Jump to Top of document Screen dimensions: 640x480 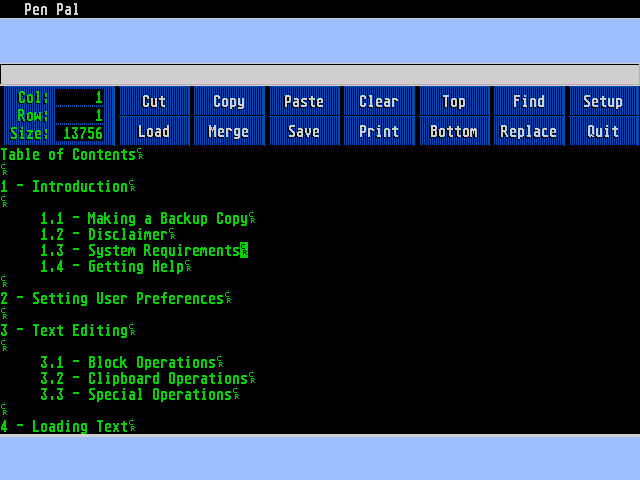454,101
